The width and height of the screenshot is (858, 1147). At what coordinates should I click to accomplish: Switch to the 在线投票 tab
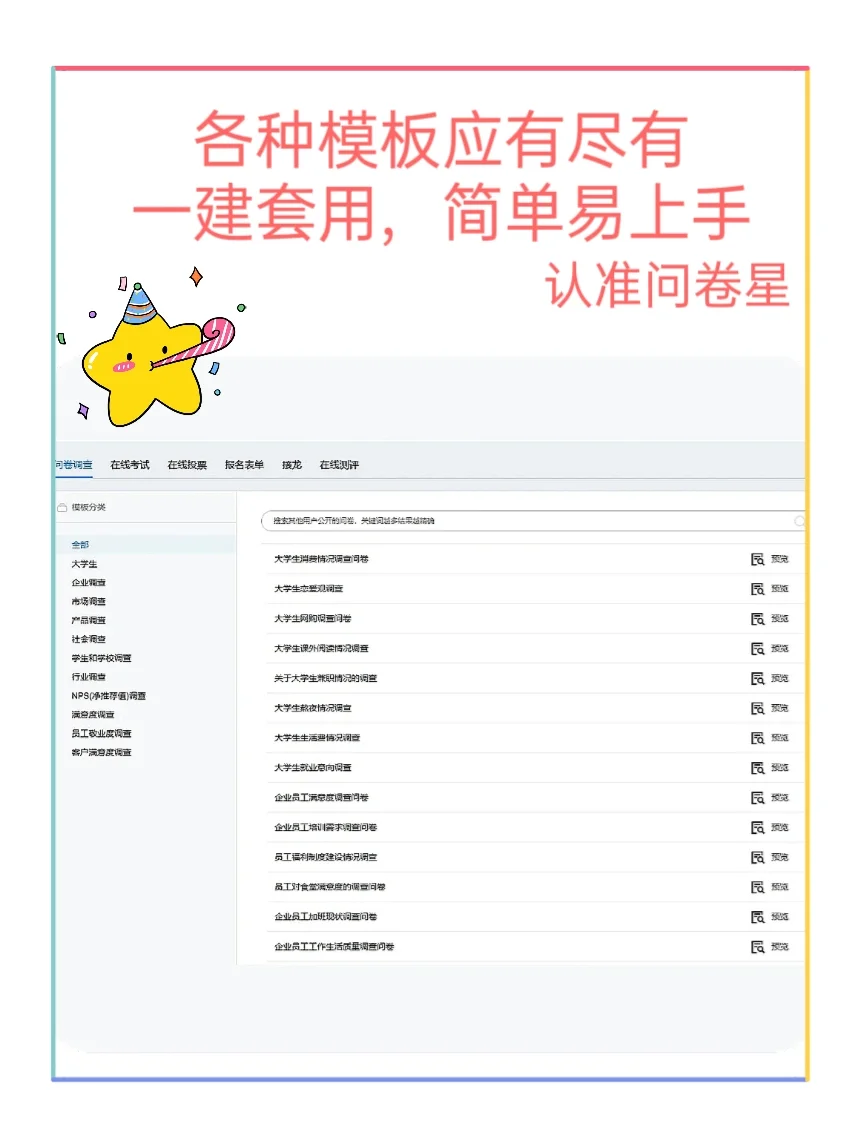click(185, 464)
